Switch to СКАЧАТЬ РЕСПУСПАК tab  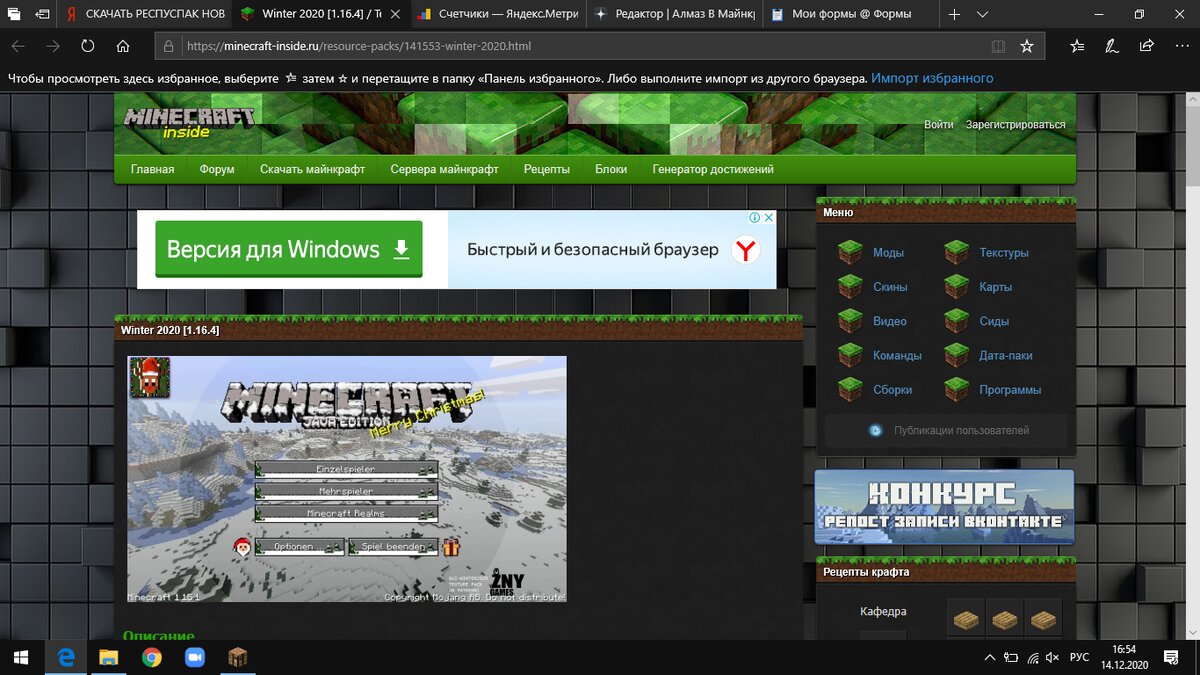tap(144, 14)
